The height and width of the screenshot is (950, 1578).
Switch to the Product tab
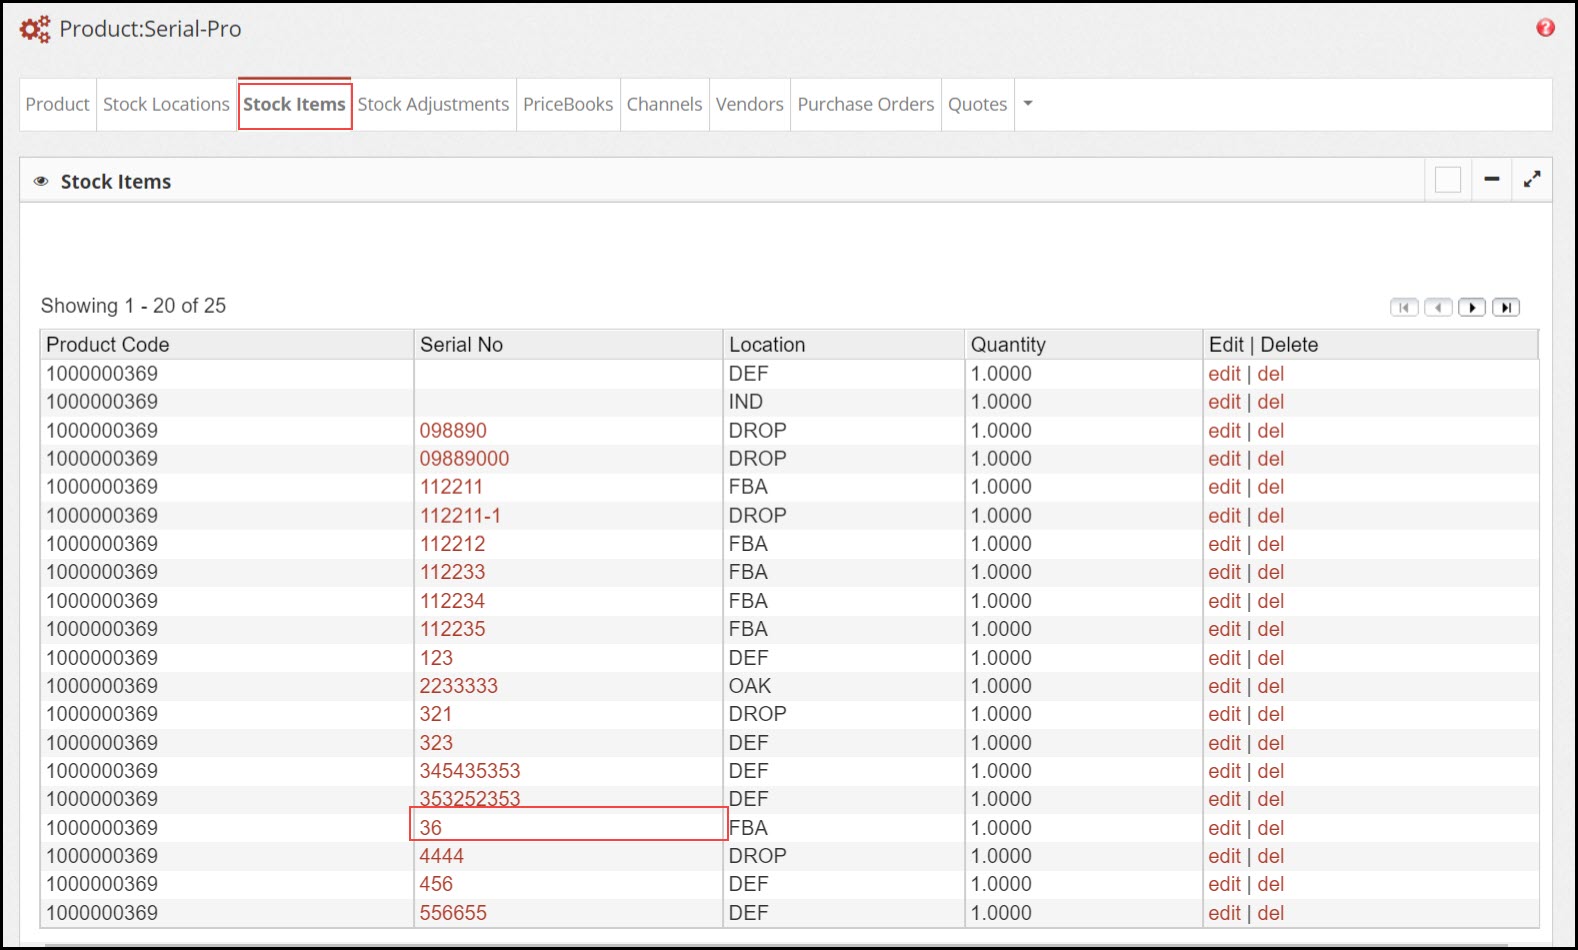(58, 104)
